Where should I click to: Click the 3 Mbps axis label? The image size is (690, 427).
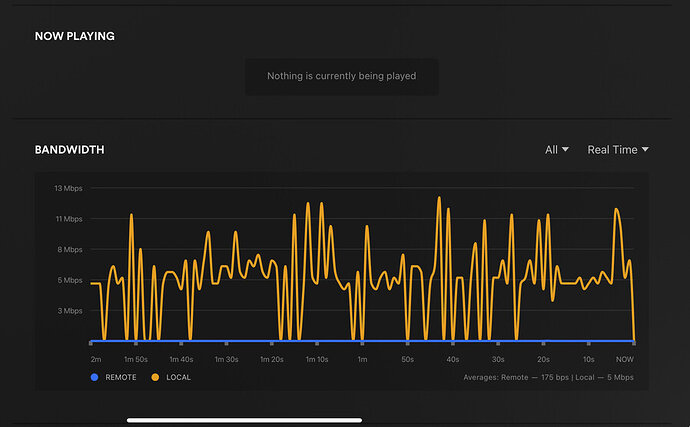pyautogui.click(x=70, y=311)
